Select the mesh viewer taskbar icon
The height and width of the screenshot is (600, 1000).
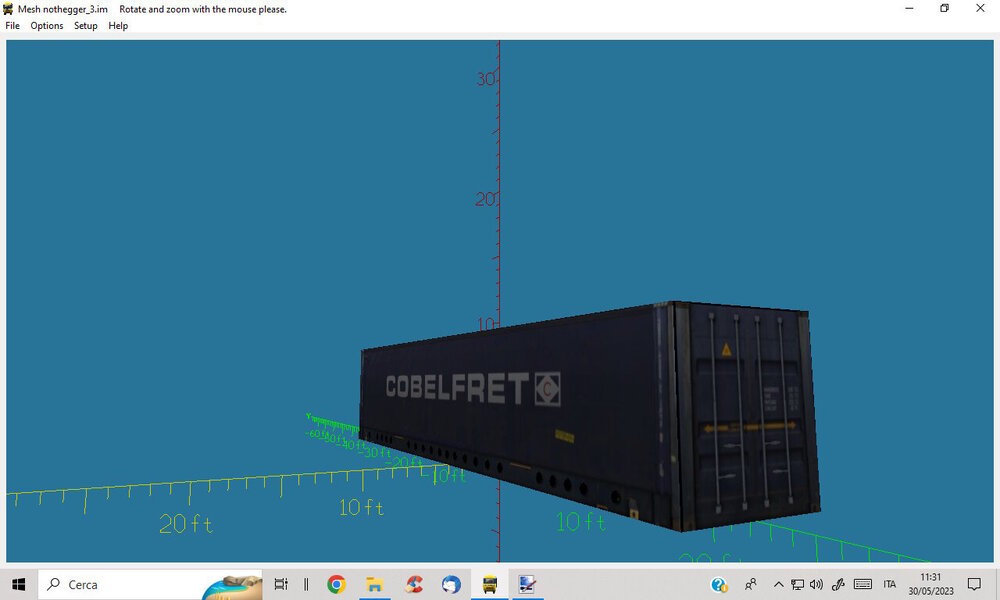coord(527,584)
